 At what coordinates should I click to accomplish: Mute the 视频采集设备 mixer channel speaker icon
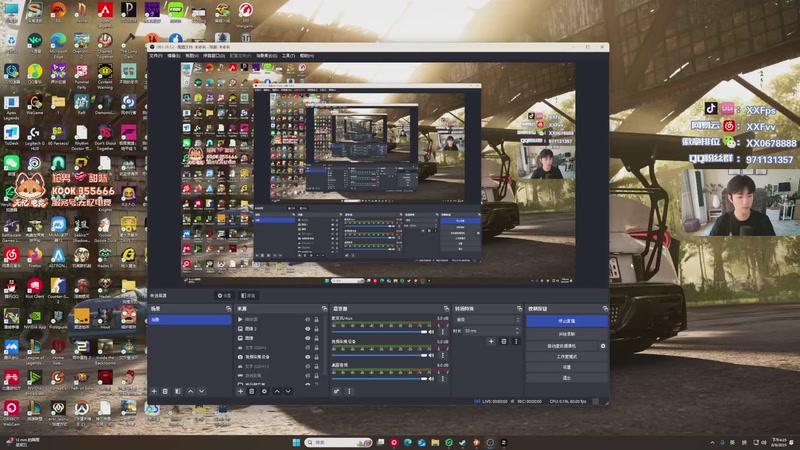point(432,355)
